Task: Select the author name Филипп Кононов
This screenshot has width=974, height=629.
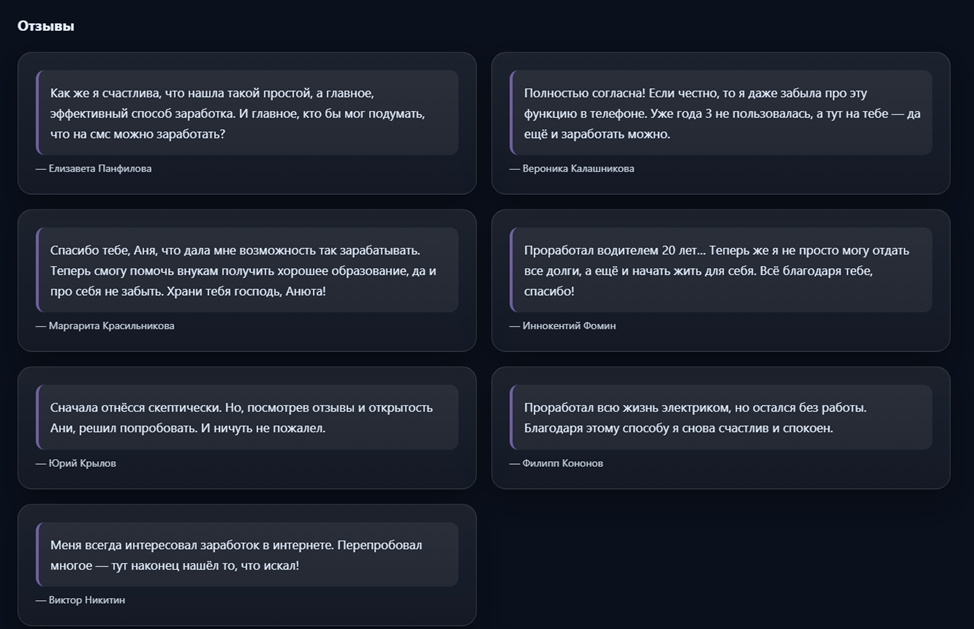Action: tap(562, 463)
